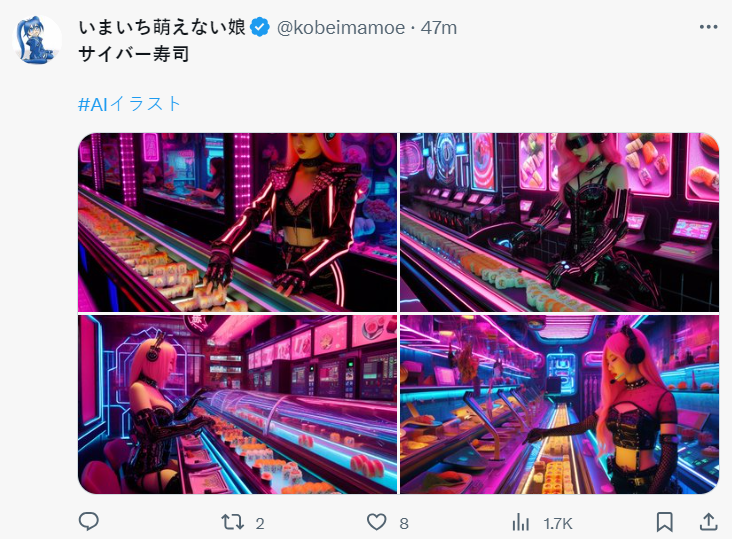Open top-left image of woman in neon jacket

tap(237, 222)
